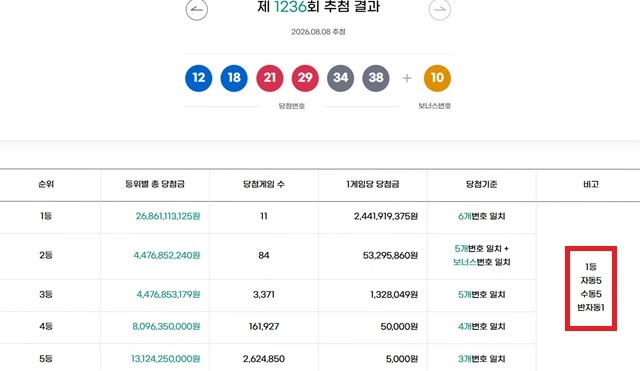Click the plus sign before the bonus ball
Image resolution: width=640 pixels, height=371 pixels.
(x=407, y=78)
